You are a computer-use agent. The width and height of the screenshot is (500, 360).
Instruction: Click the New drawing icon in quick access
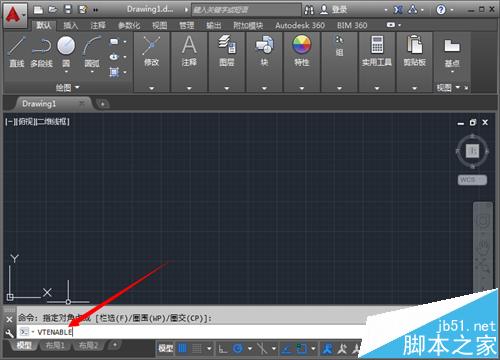coord(38,10)
